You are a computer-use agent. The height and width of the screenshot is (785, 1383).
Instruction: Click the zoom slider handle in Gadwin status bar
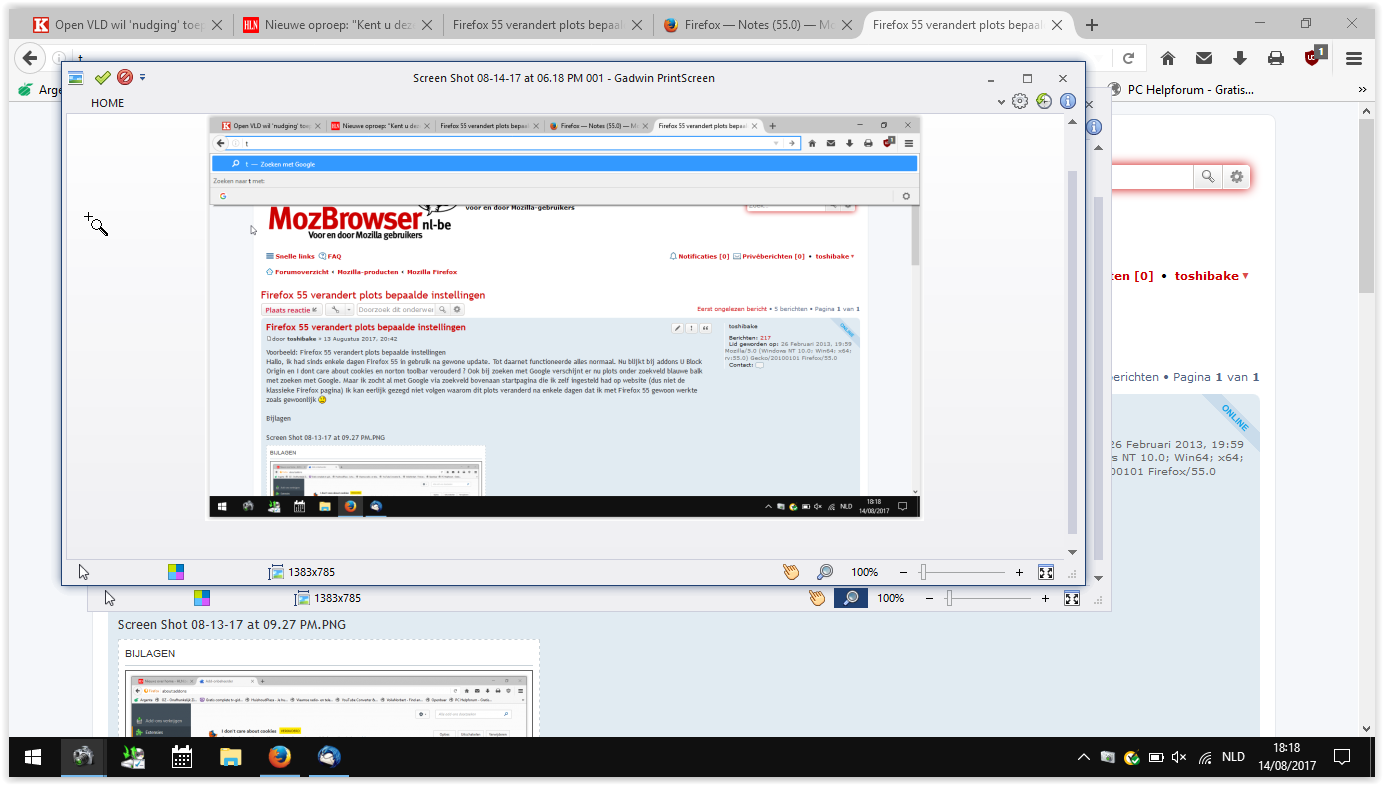point(923,572)
